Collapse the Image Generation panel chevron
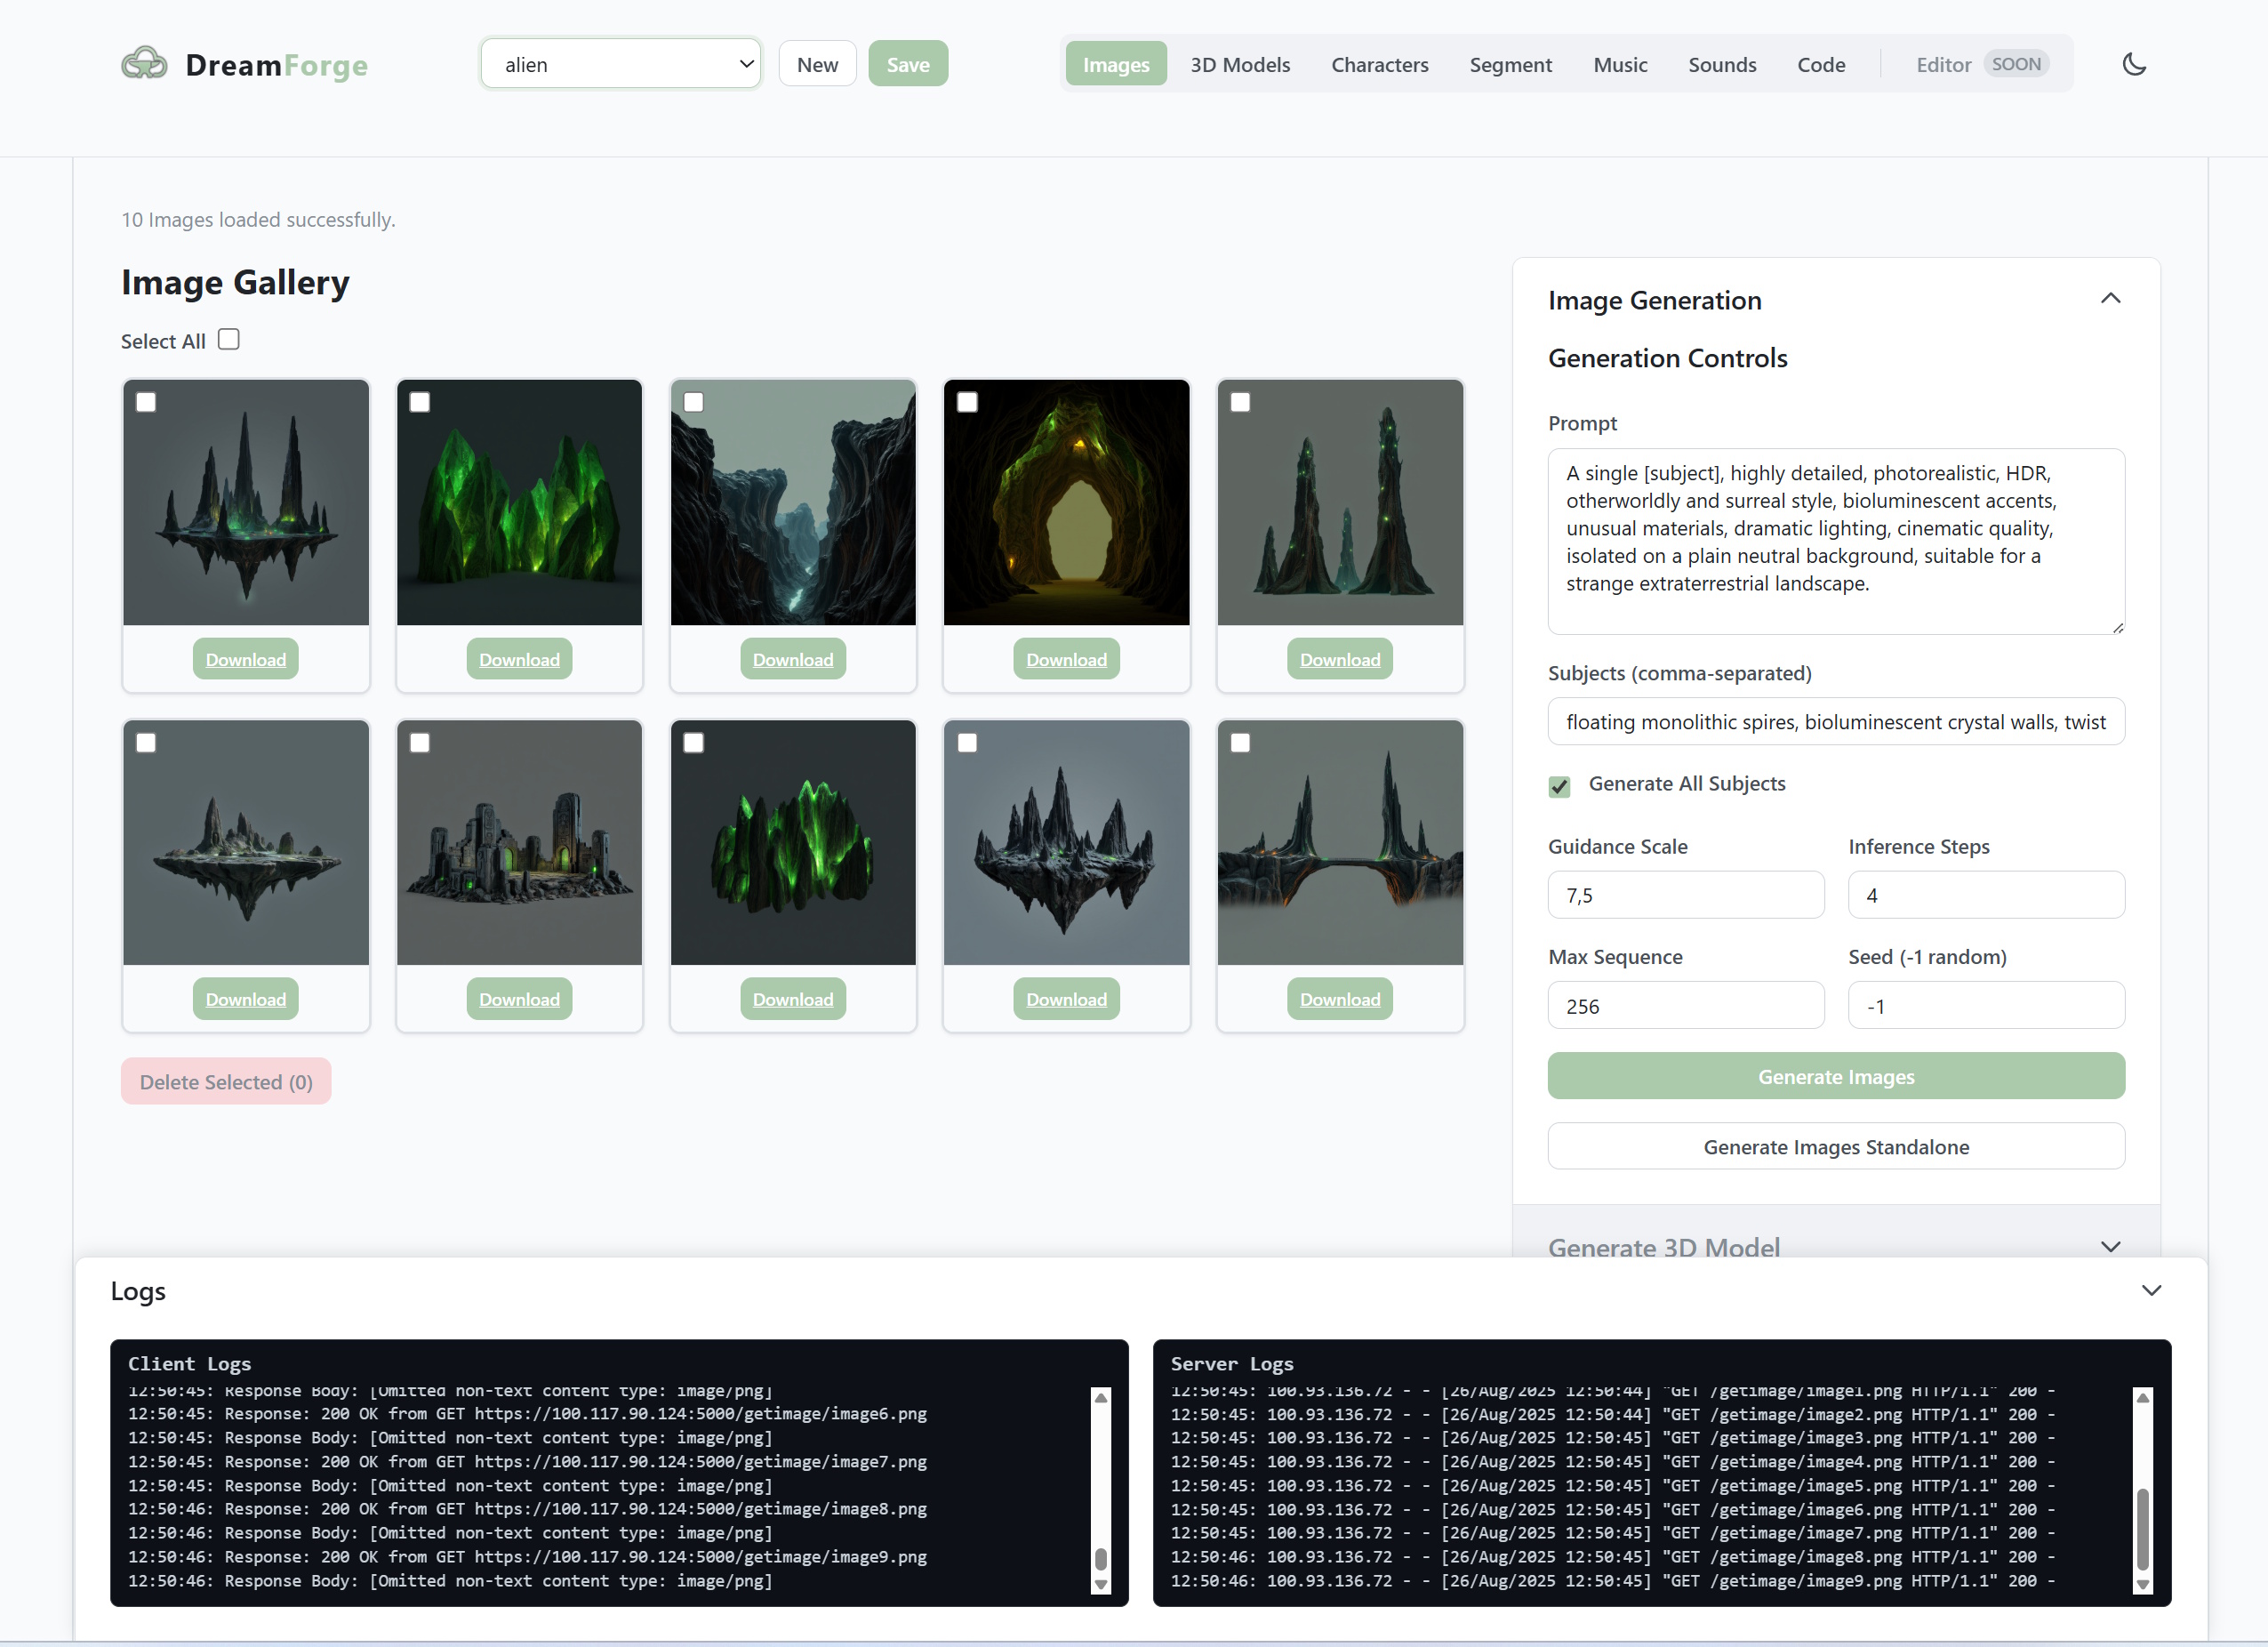The width and height of the screenshot is (2268, 1647). (2110, 299)
